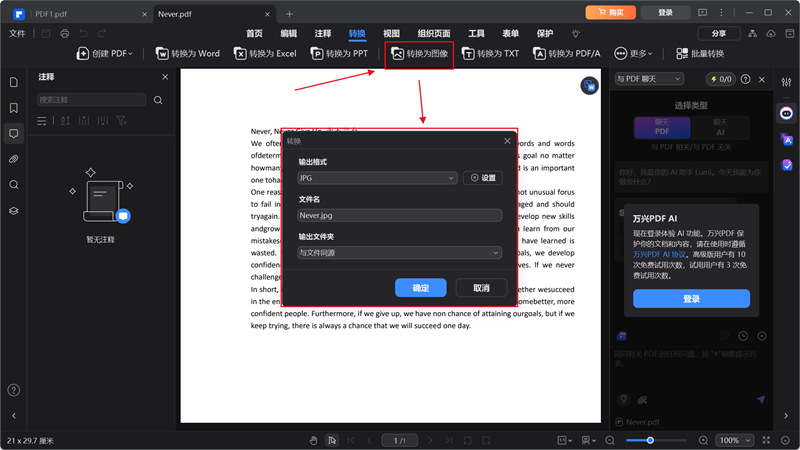Click the Share button

click(719, 34)
